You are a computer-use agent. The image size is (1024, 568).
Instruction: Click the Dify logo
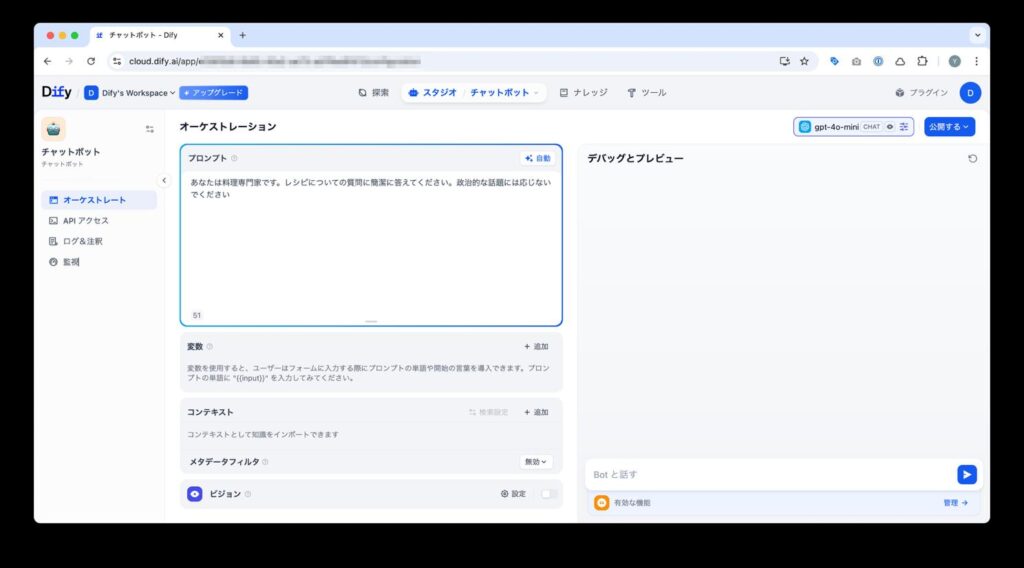(x=56, y=92)
